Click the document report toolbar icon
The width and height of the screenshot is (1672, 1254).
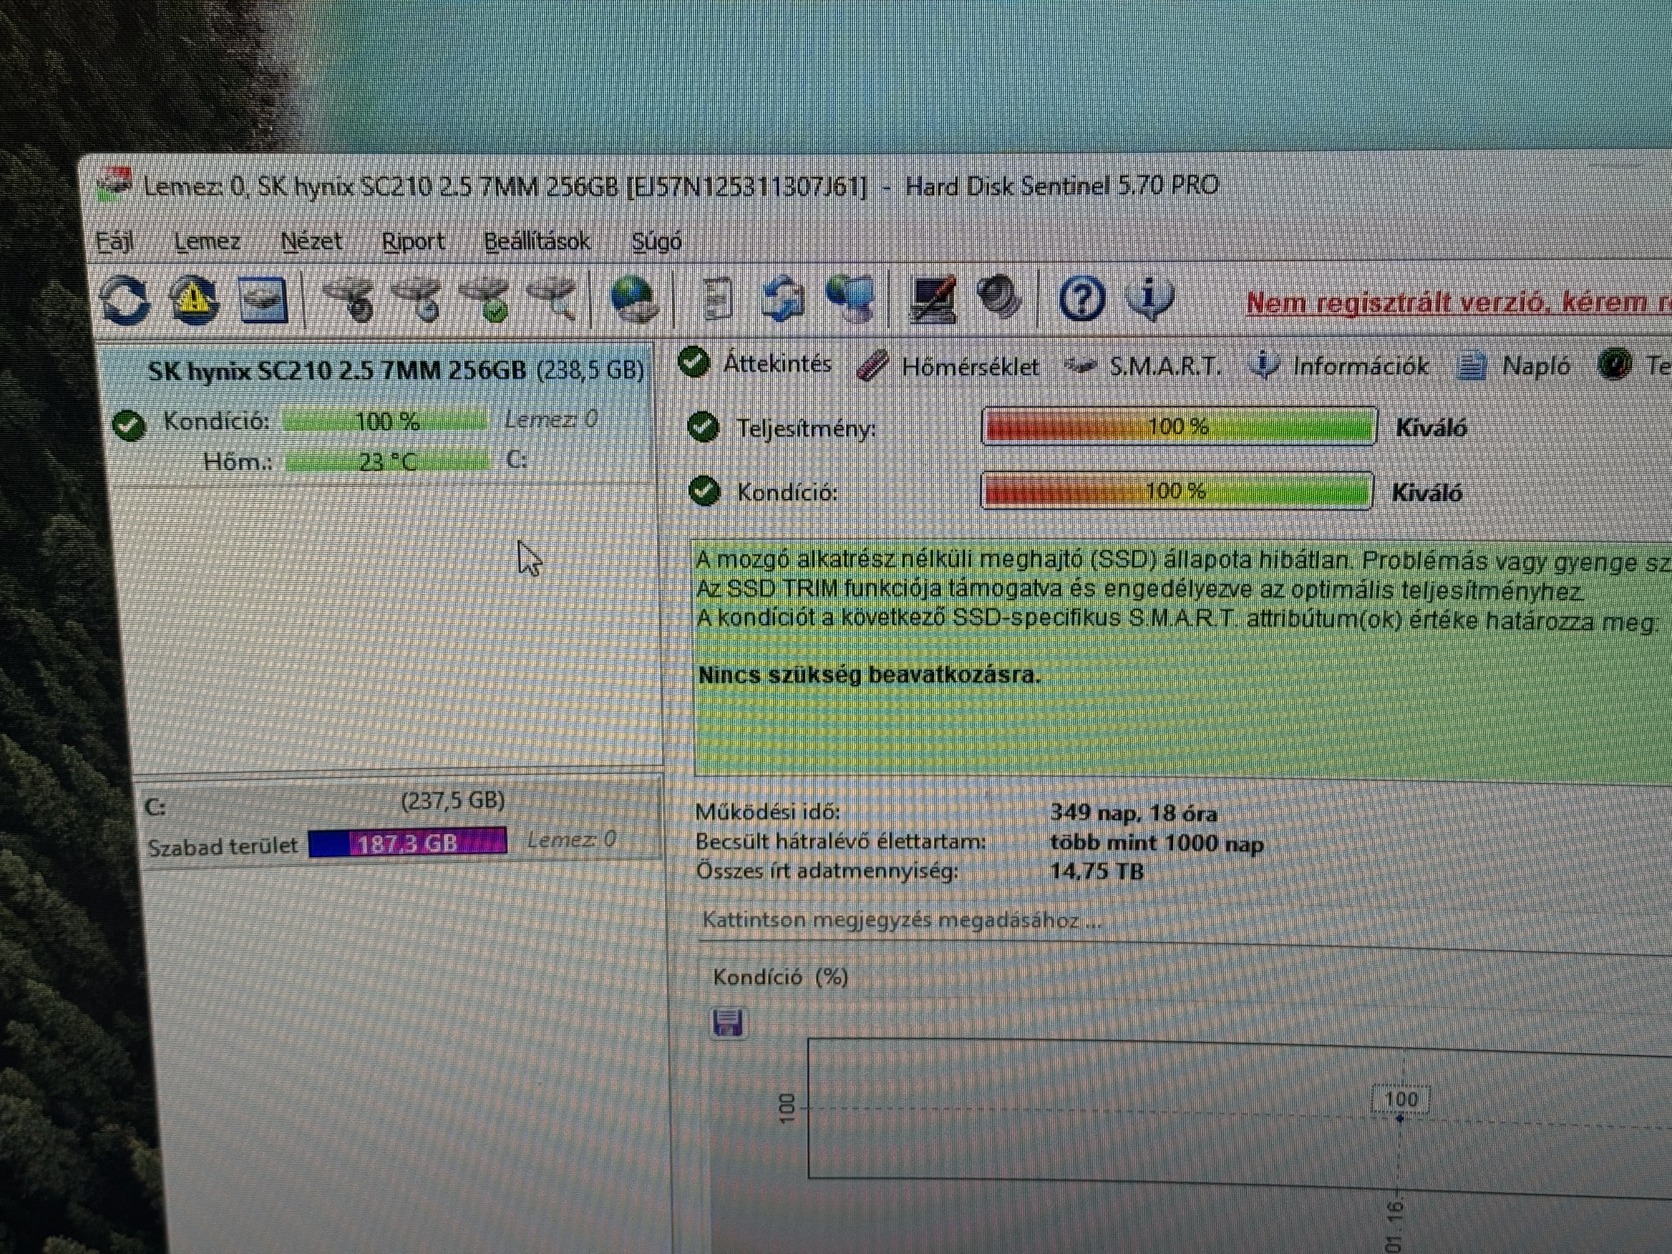click(716, 299)
